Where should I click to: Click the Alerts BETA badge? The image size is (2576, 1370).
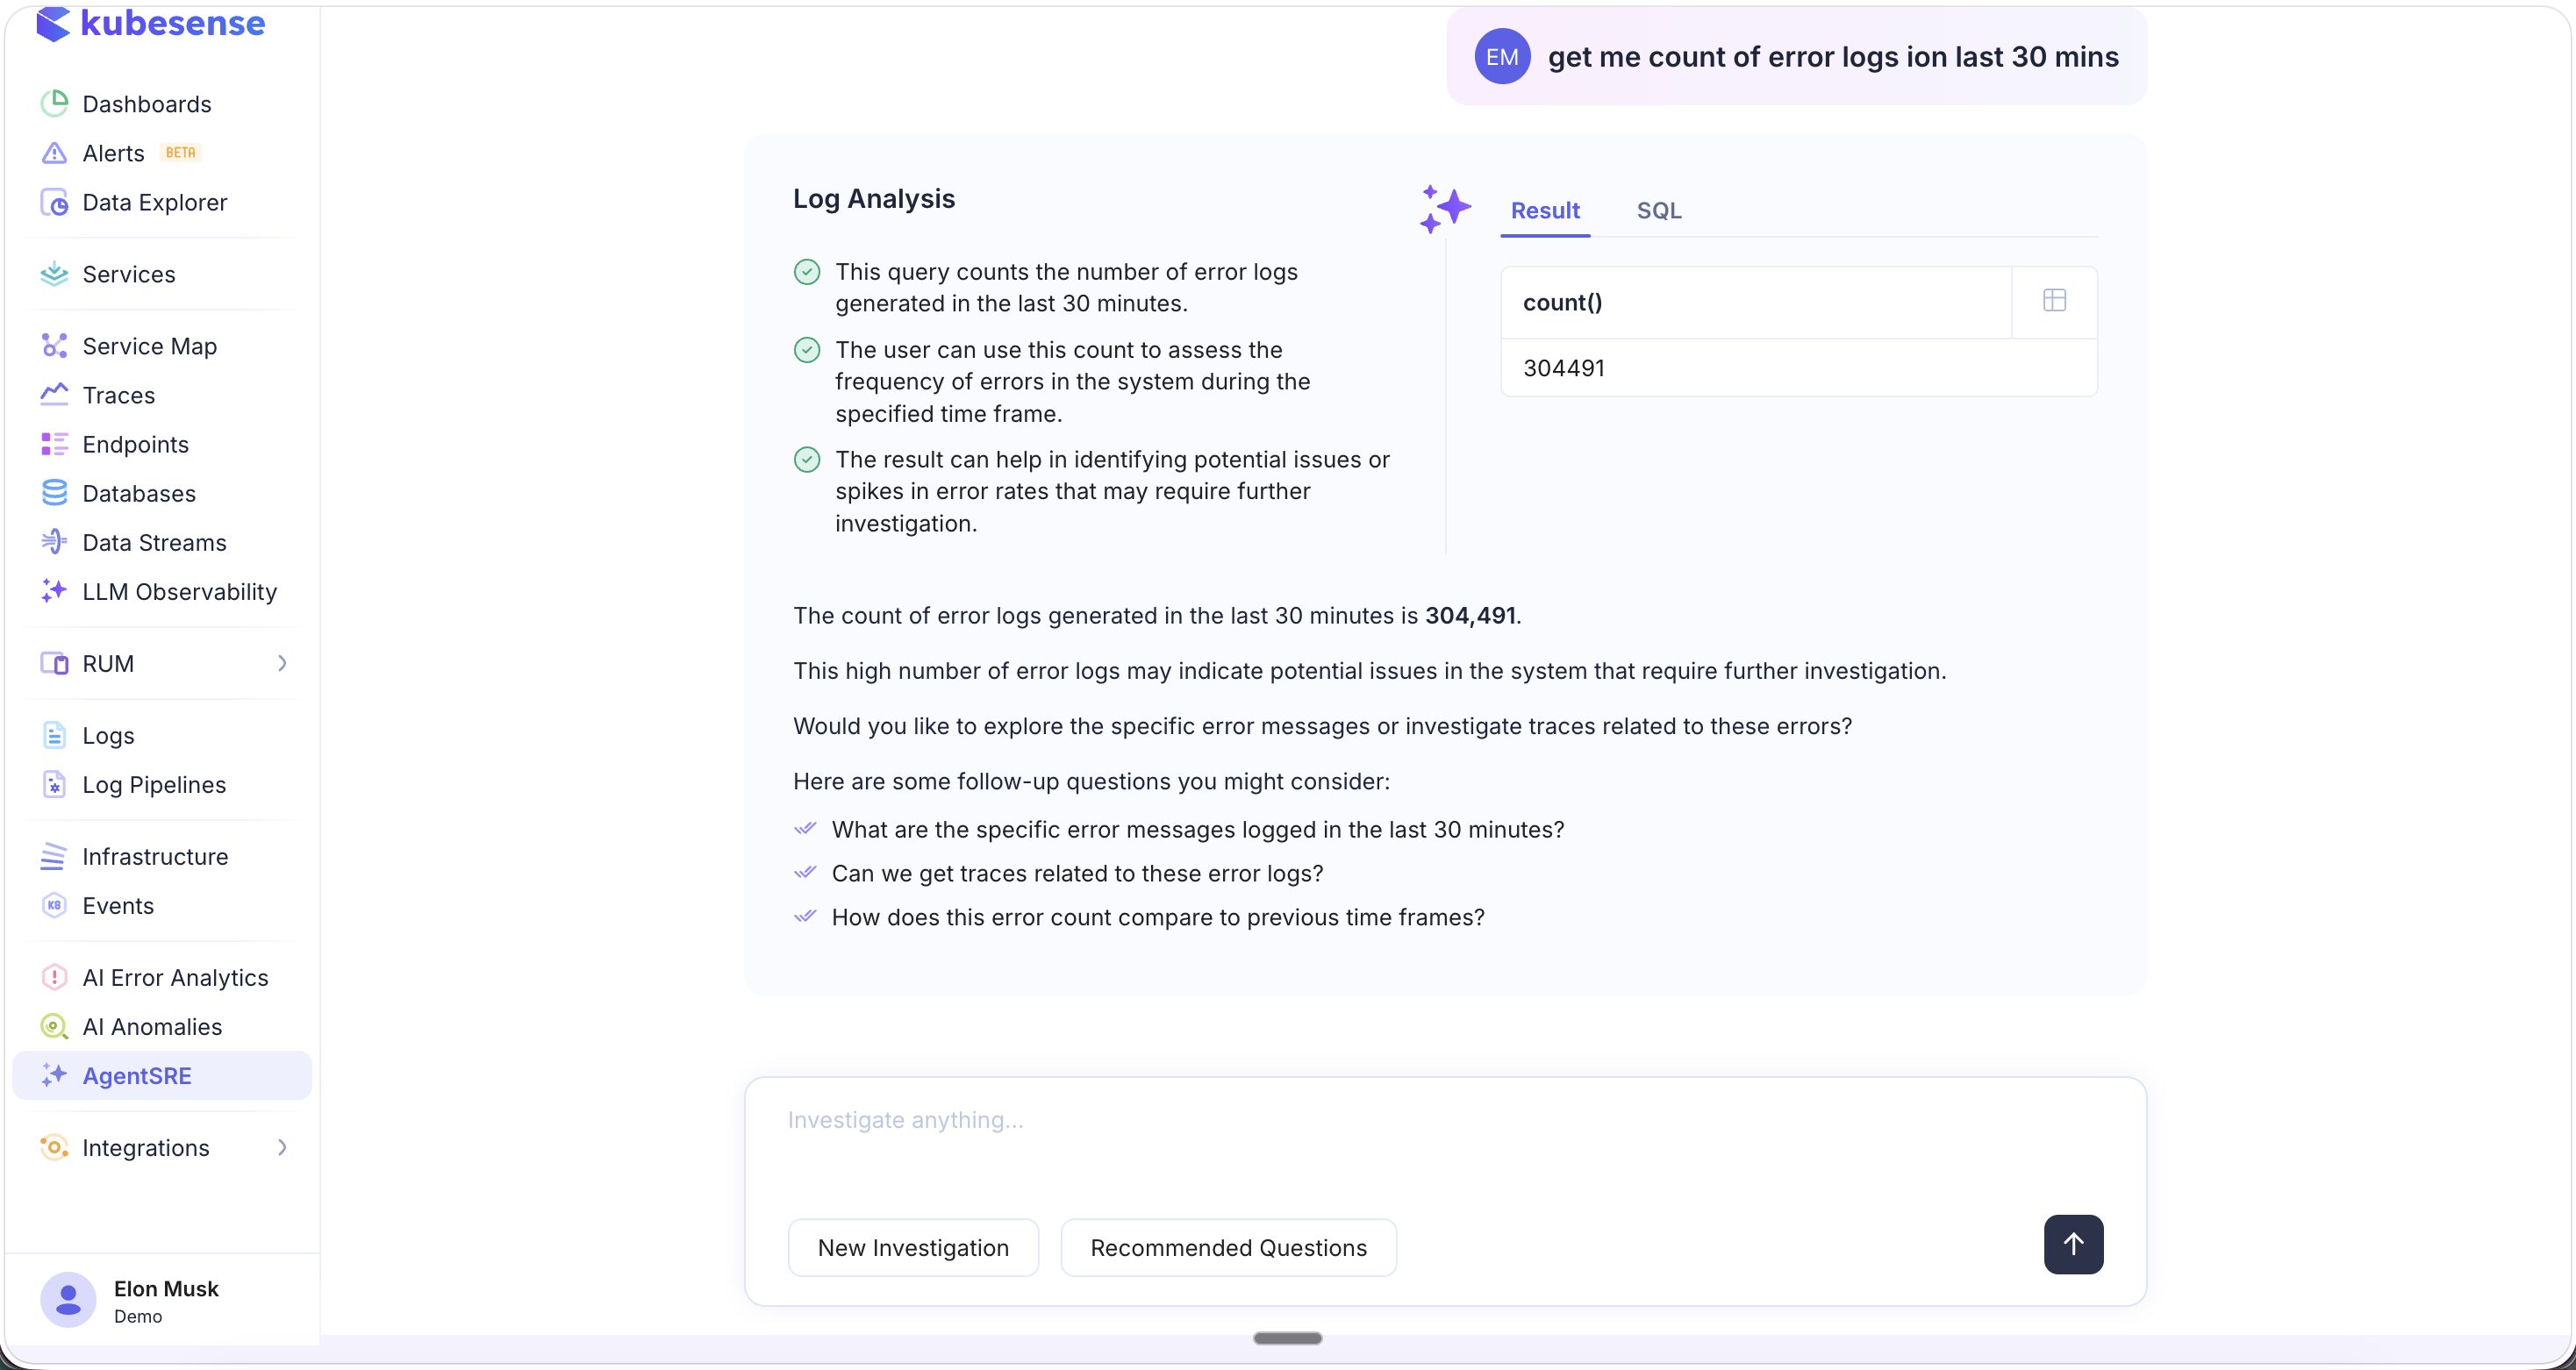tap(181, 153)
